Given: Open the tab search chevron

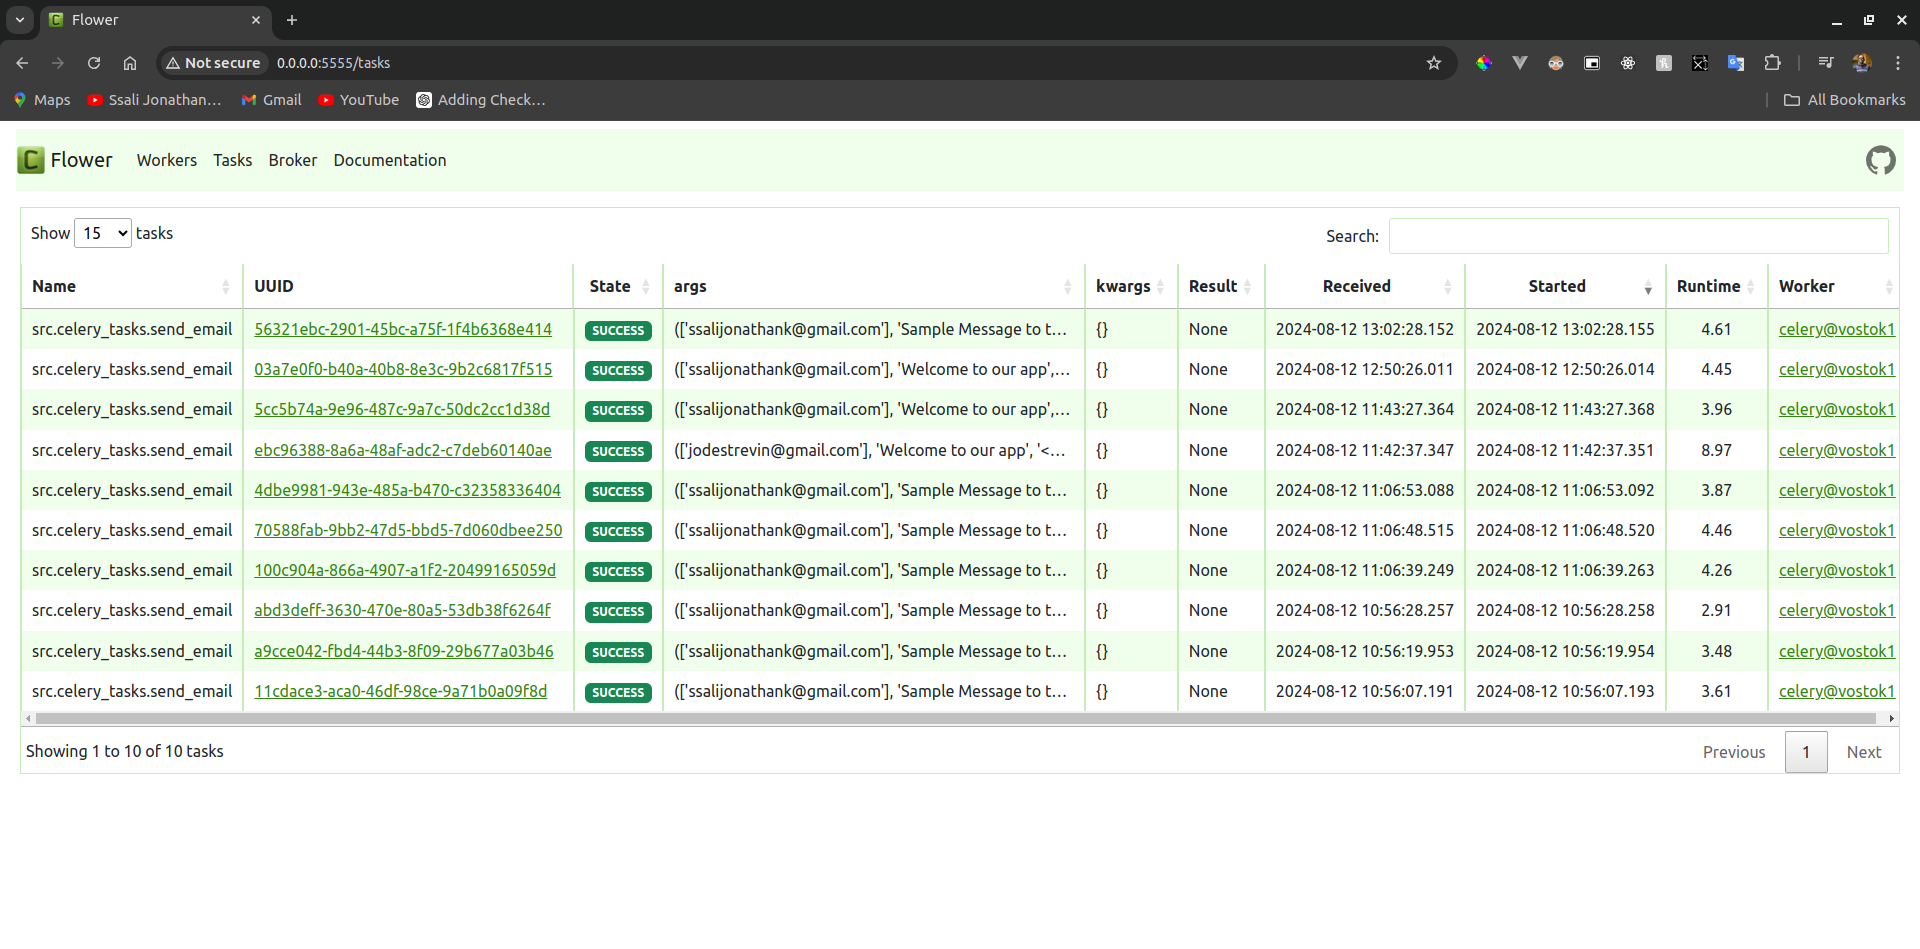Looking at the screenshot, I should click(x=20, y=20).
